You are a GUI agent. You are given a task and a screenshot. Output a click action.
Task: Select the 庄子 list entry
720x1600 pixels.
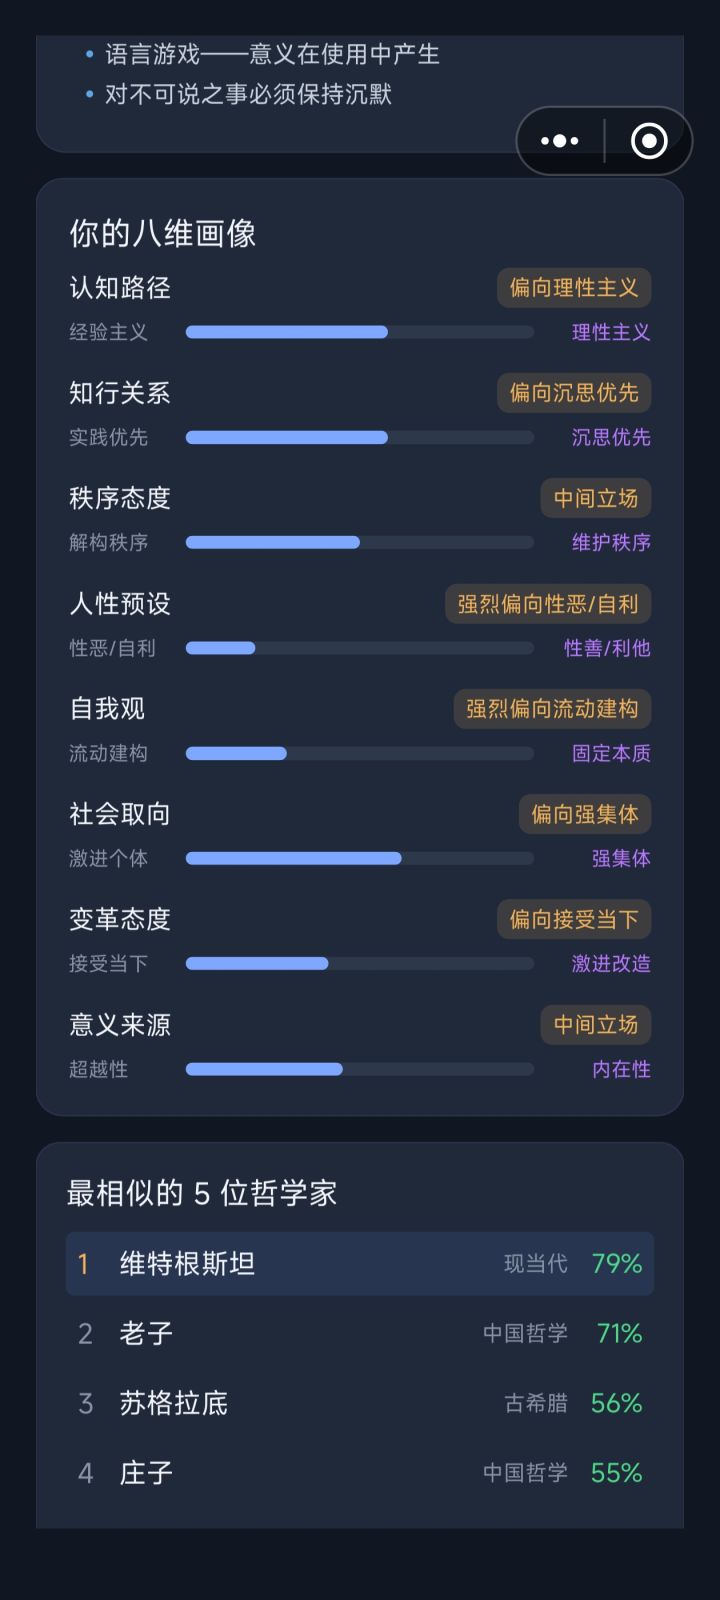(360, 1473)
